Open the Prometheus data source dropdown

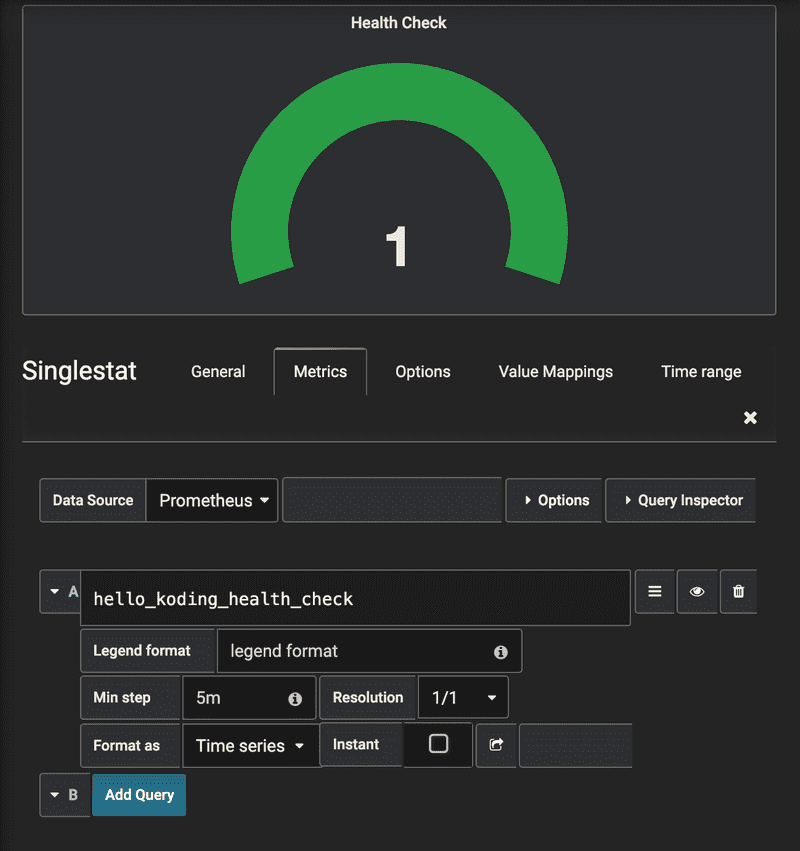click(x=212, y=500)
